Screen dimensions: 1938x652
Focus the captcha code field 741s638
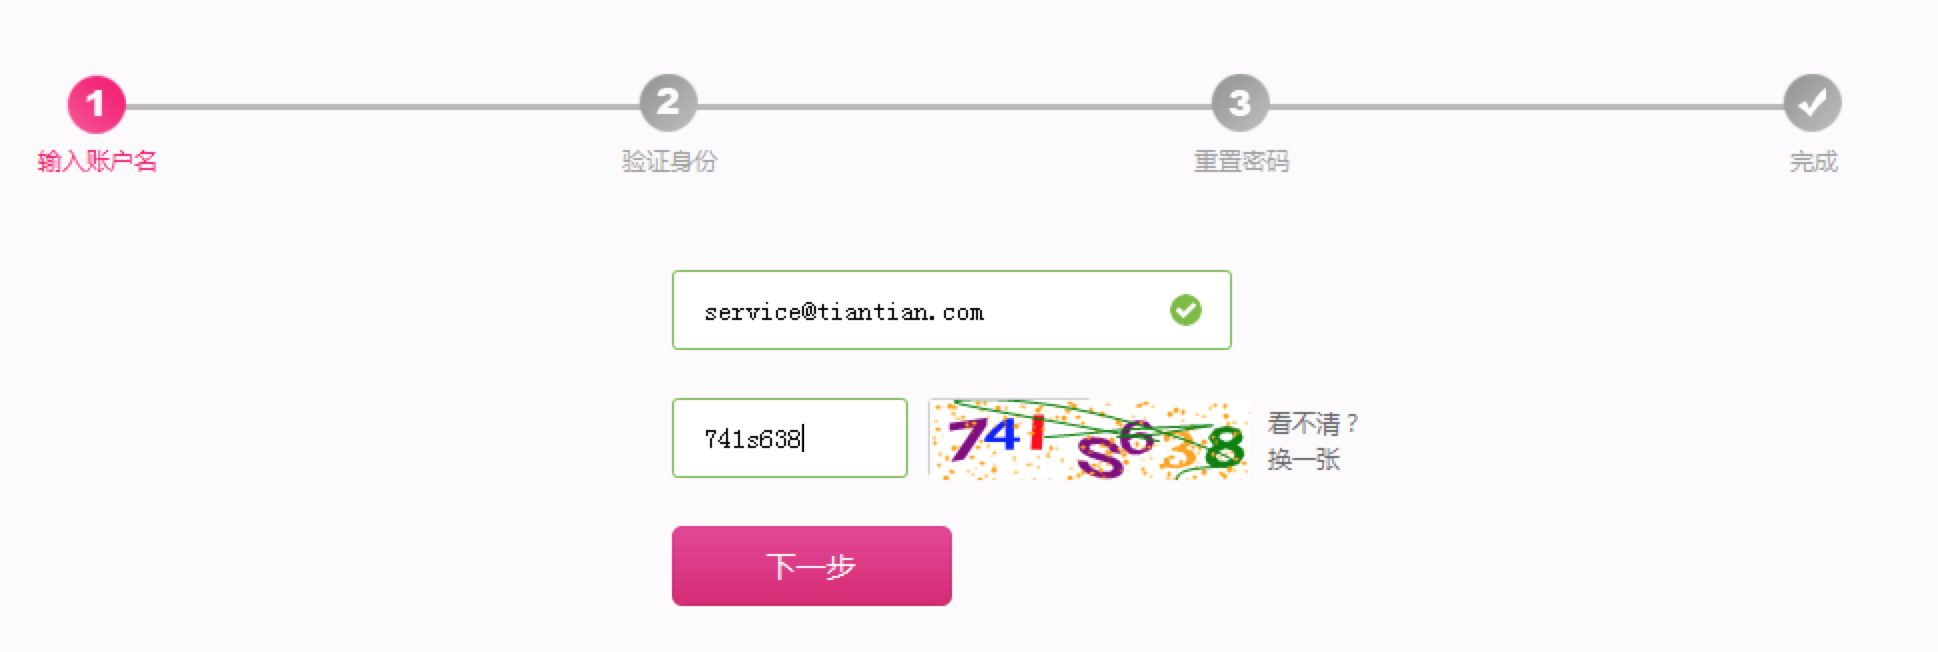tap(790, 438)
